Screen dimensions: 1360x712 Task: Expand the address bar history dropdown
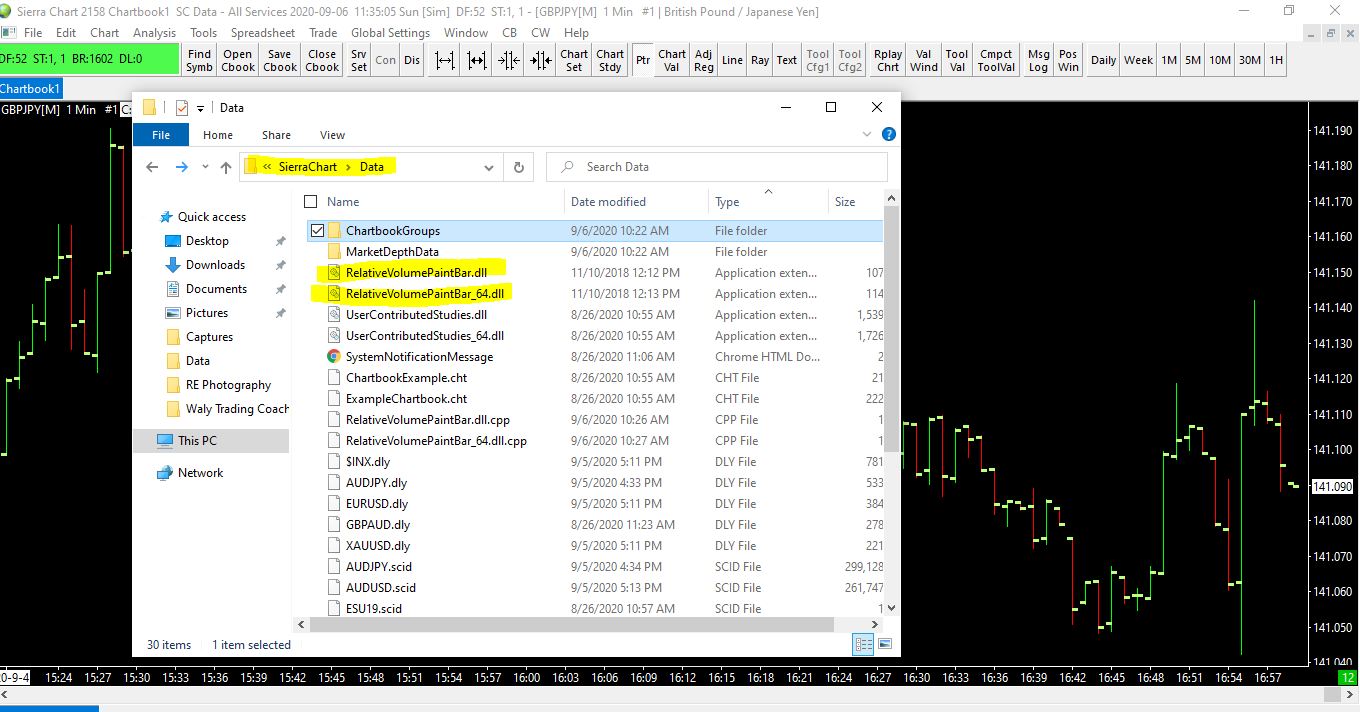tap(489, 167)
